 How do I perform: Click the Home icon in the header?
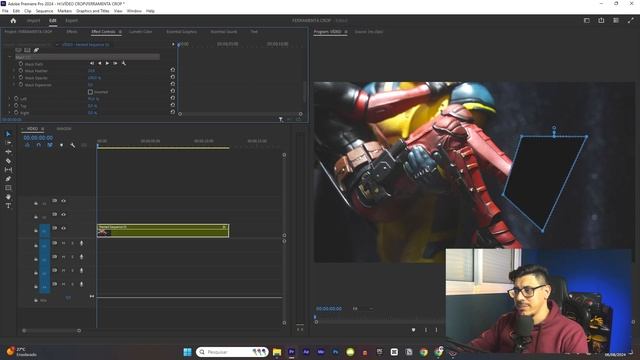[x=13, y=20]
